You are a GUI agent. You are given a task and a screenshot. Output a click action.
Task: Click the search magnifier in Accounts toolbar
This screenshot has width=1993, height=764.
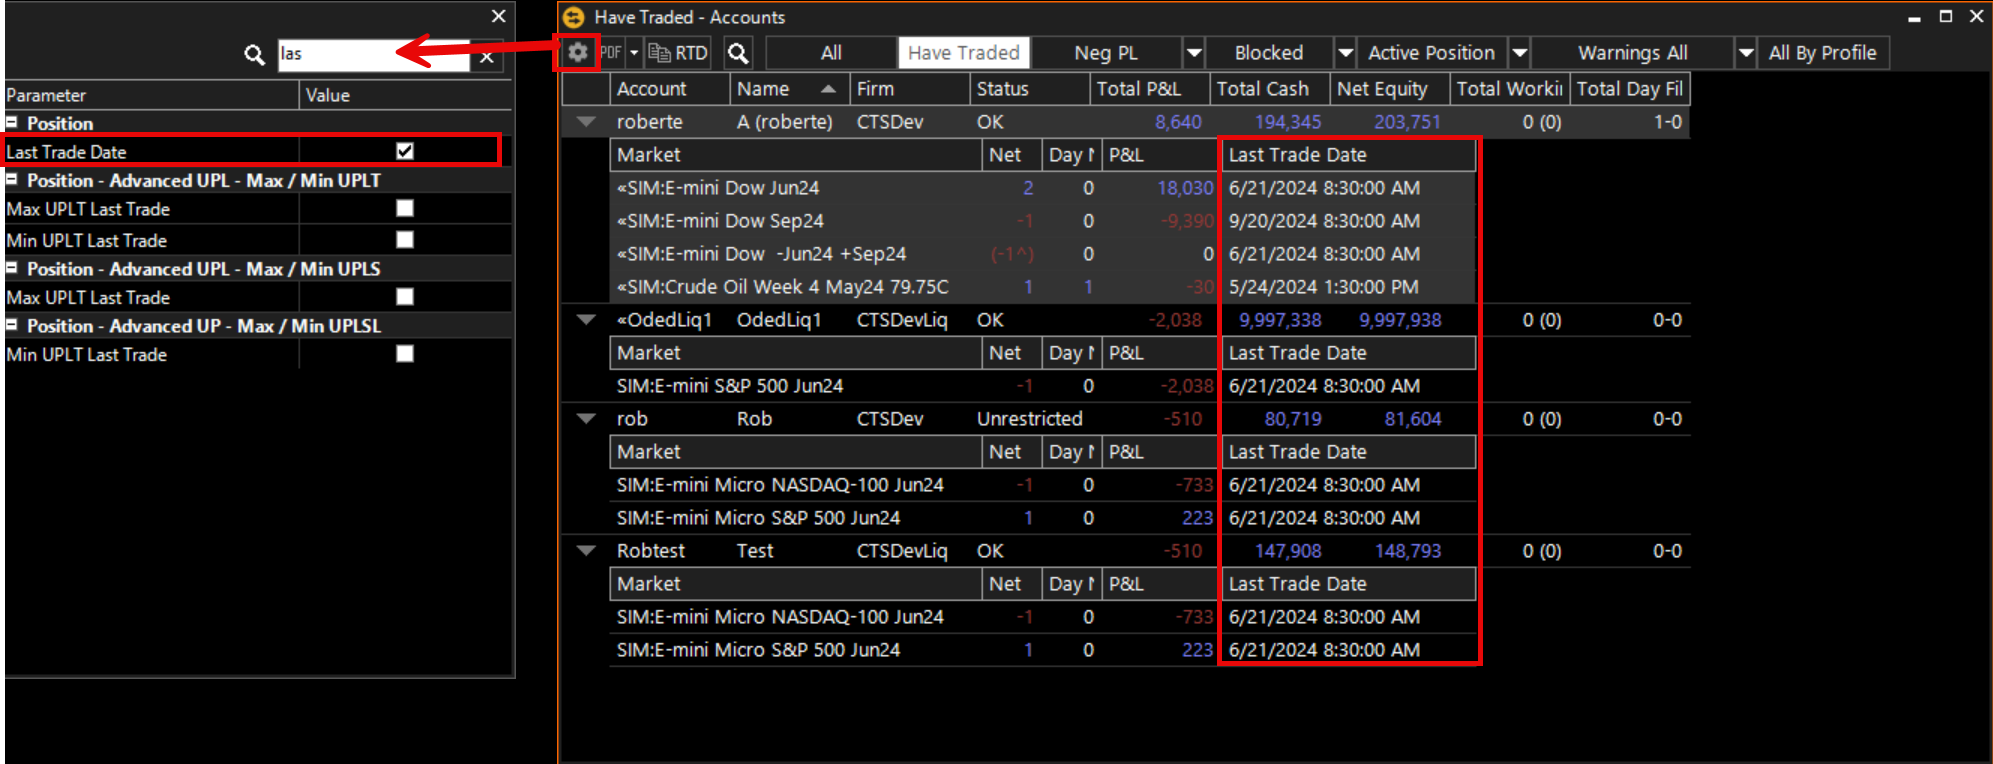[x=738, y=53]
